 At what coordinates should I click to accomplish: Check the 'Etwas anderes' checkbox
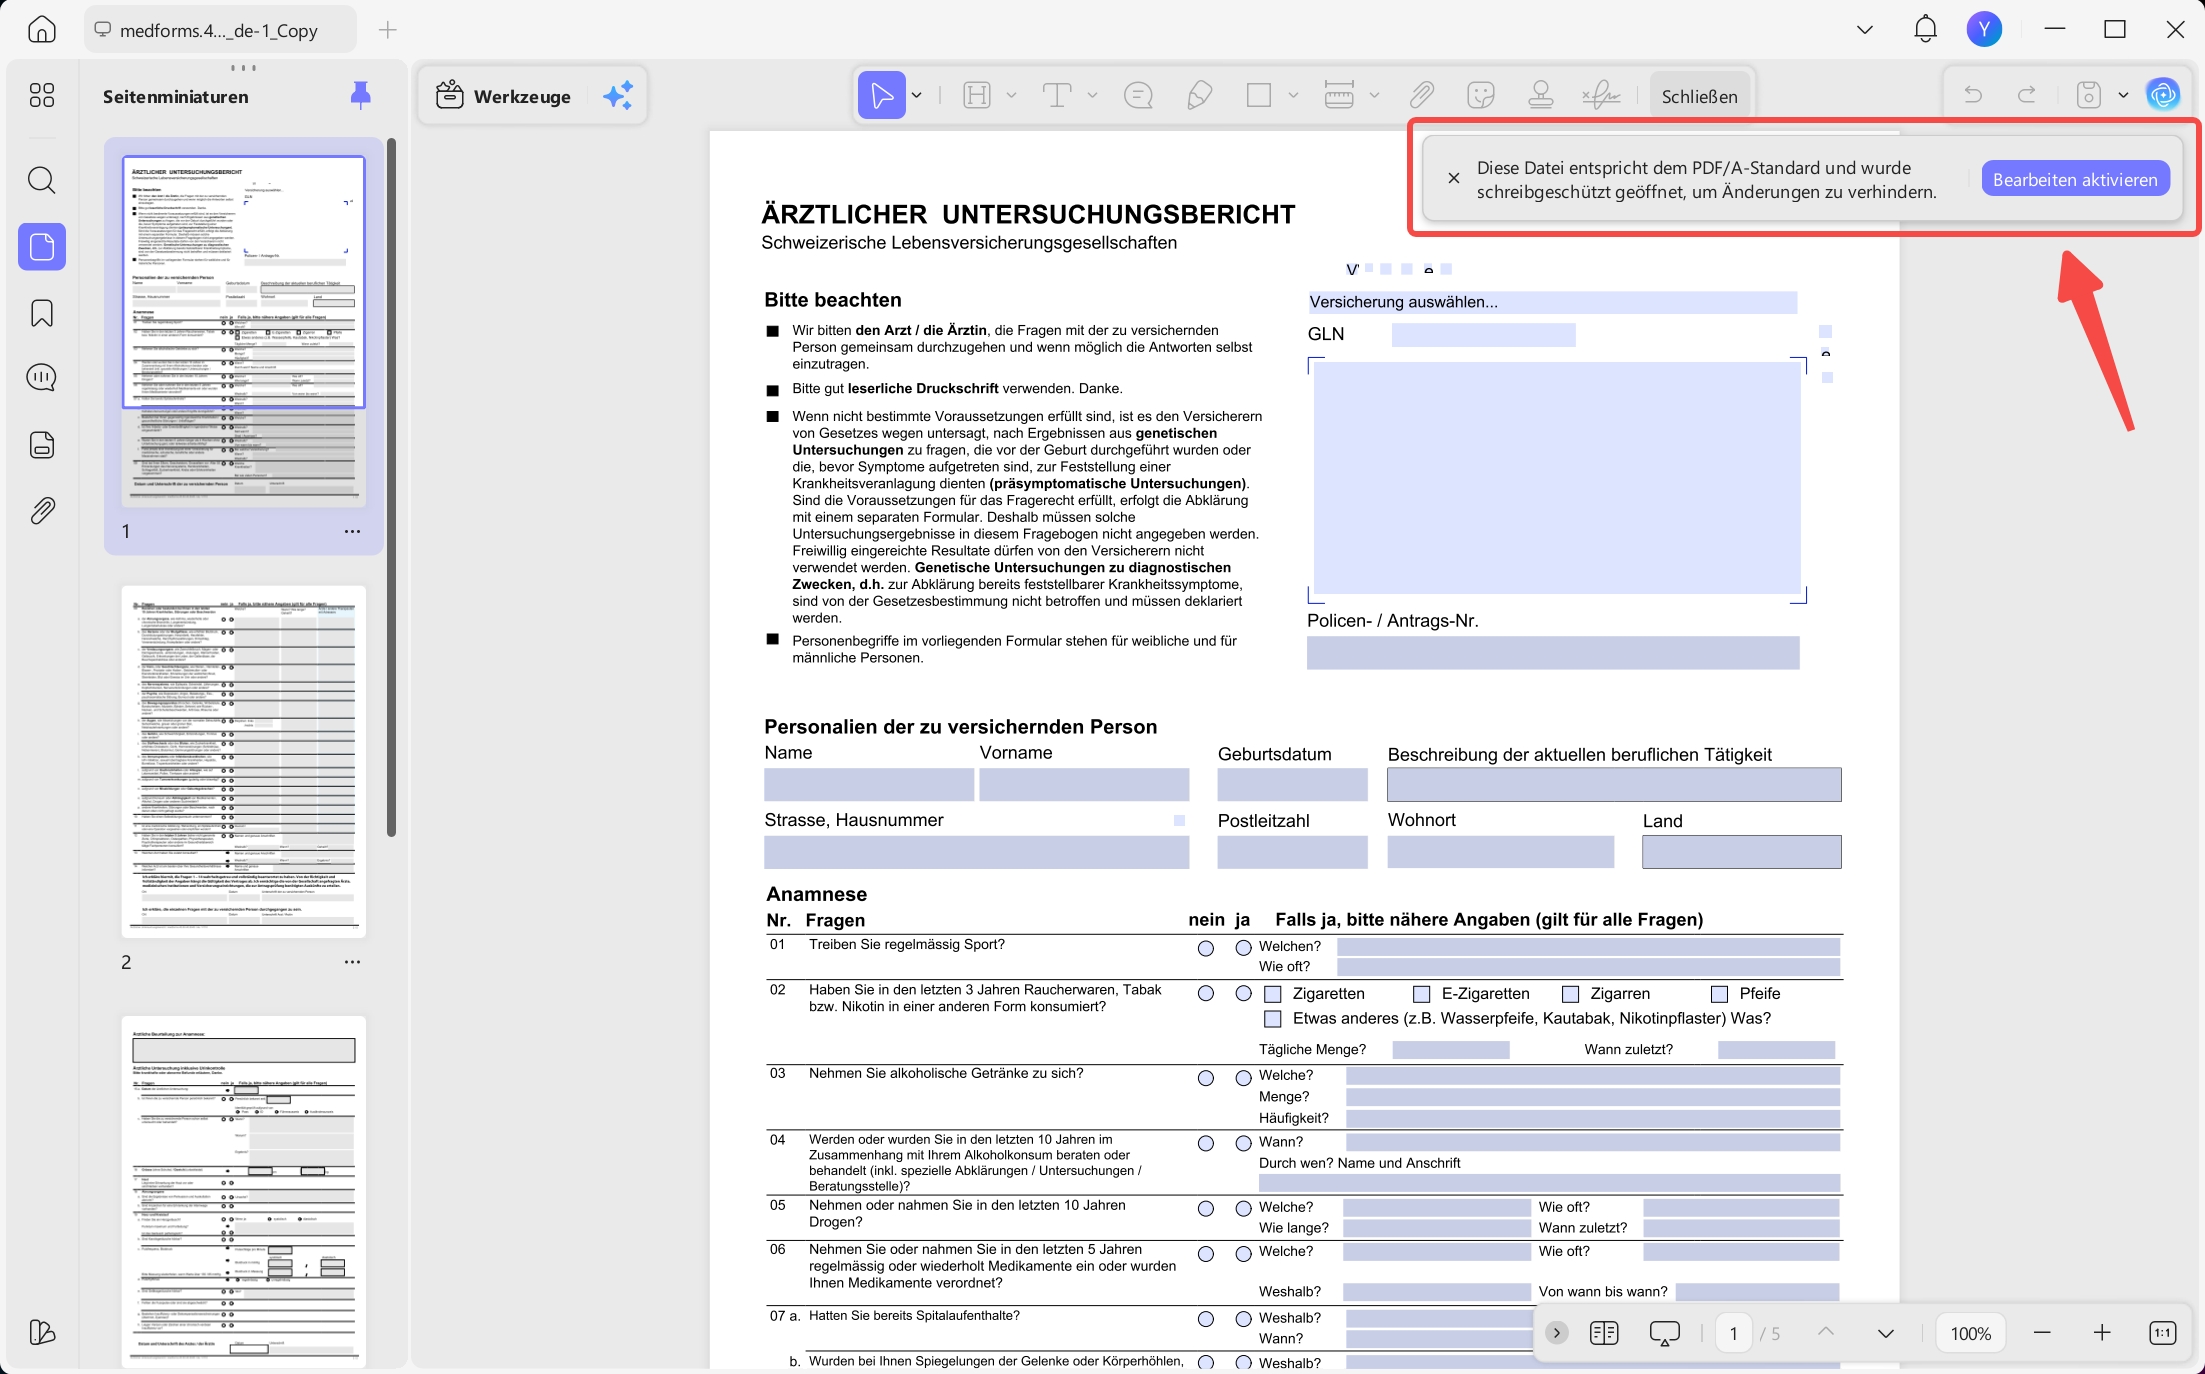tap(1273, 1019)
